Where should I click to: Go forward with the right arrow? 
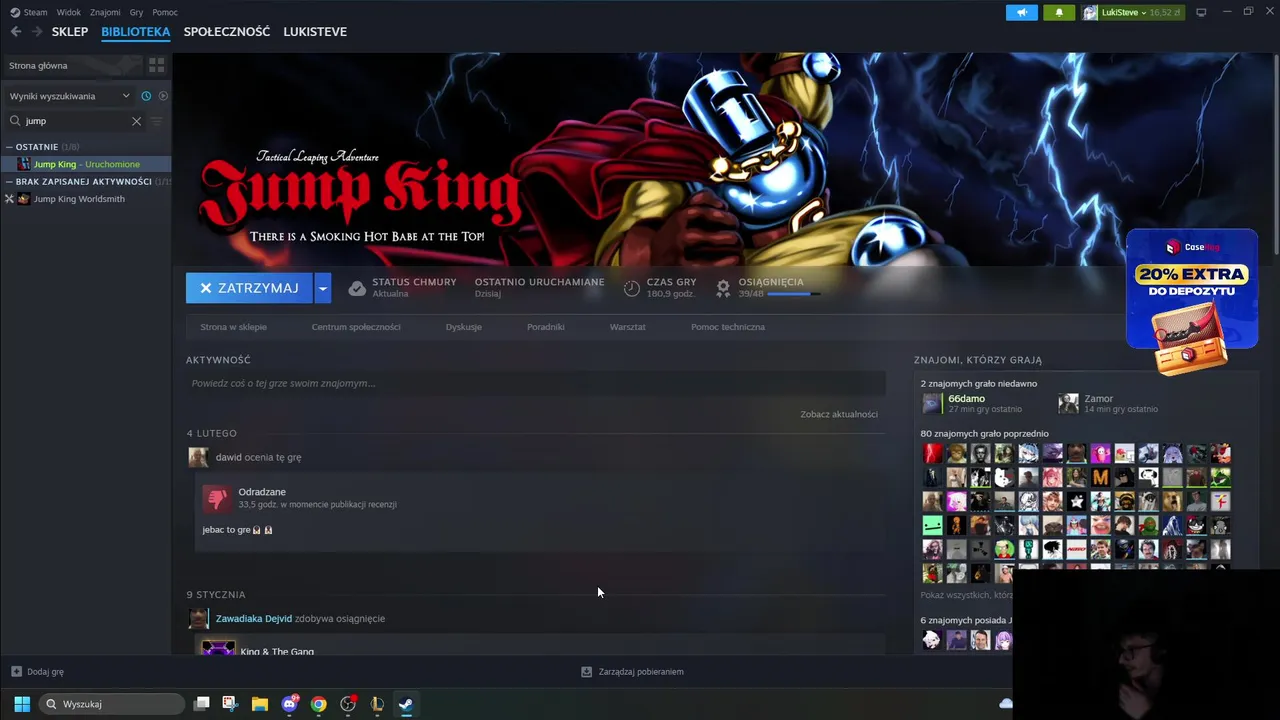tap(37, 32)
